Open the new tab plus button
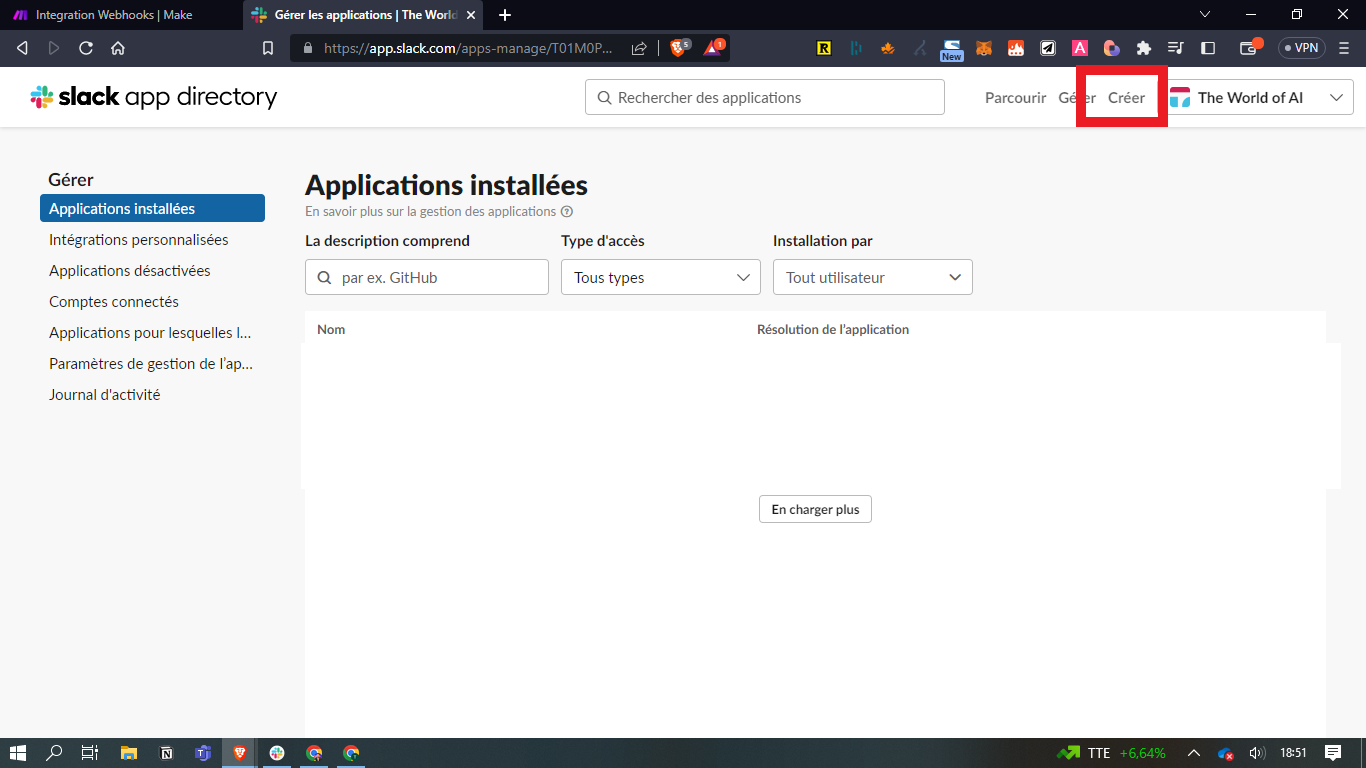The height and width of the screenshot is (768, 1366). click(505, 15)
